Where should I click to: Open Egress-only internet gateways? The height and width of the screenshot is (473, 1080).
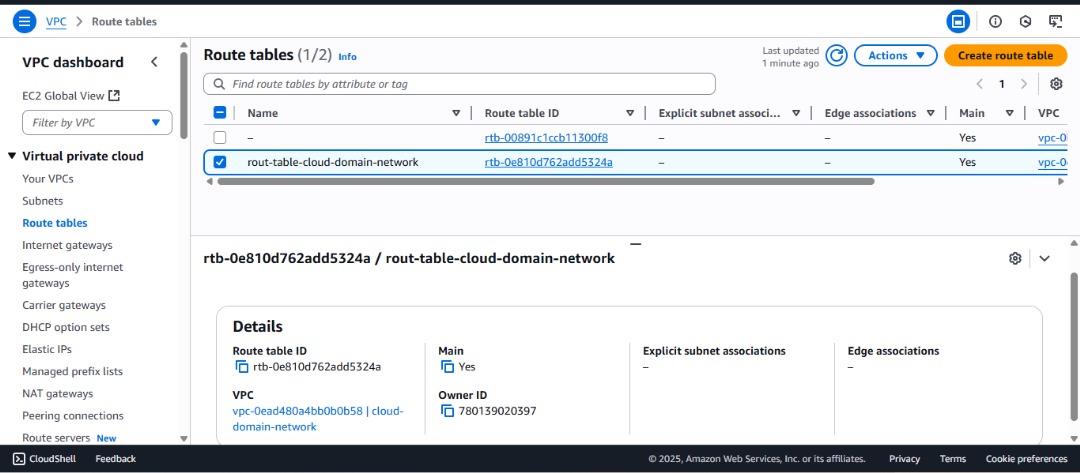[73, 275]
